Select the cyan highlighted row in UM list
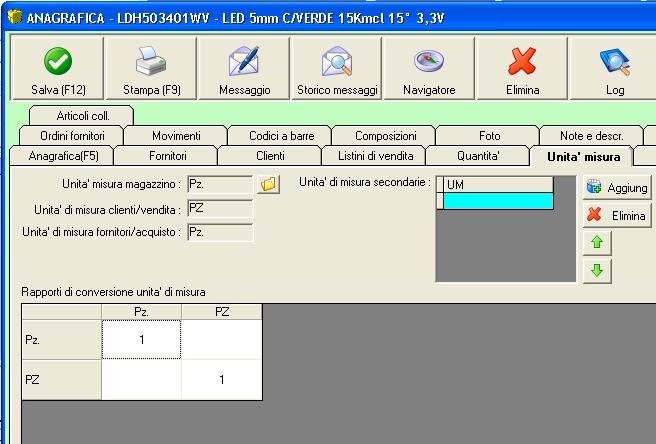Viewport: 656px width, 444px height. point(498,201)
